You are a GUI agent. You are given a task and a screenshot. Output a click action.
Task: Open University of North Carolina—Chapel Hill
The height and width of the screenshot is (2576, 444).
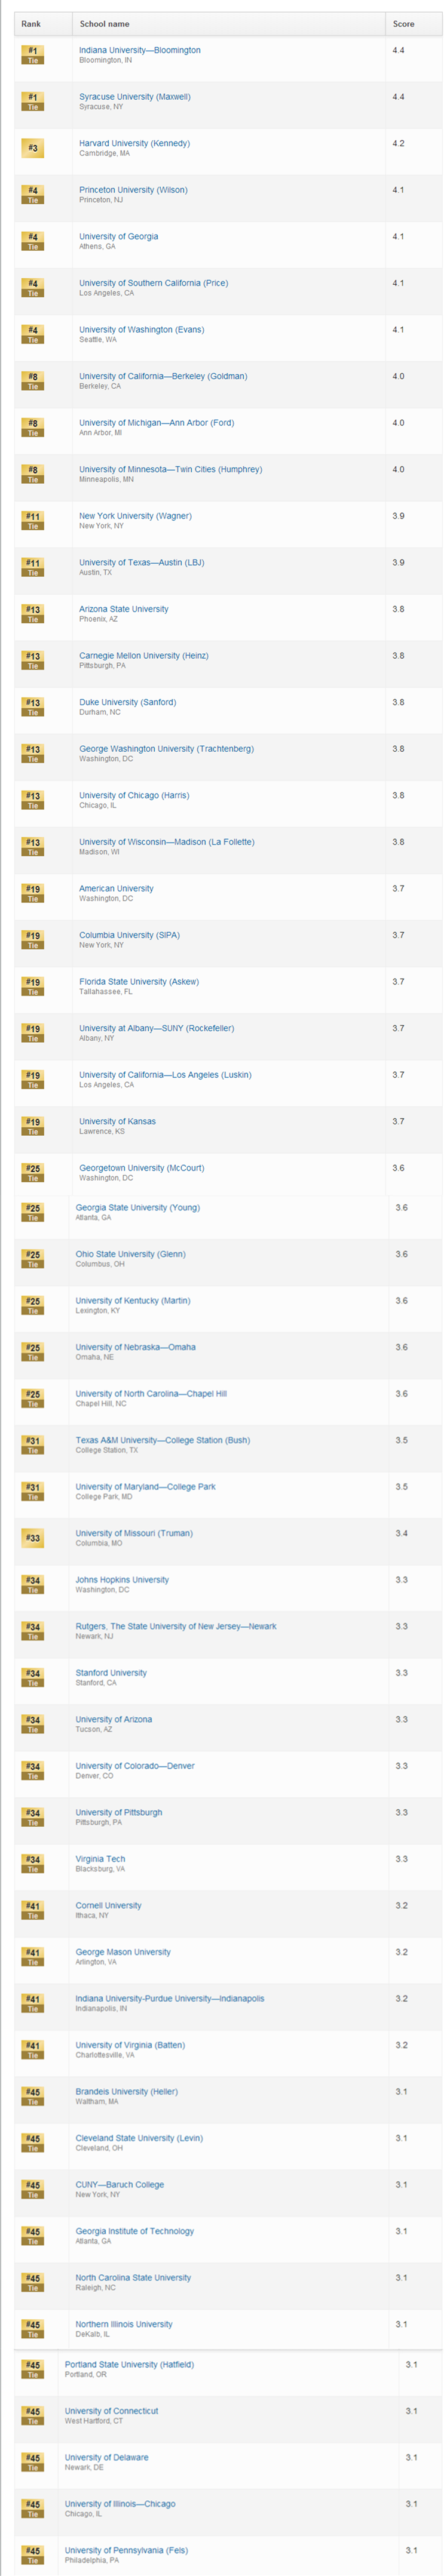pyautogui.click(x=151, y=1394)
